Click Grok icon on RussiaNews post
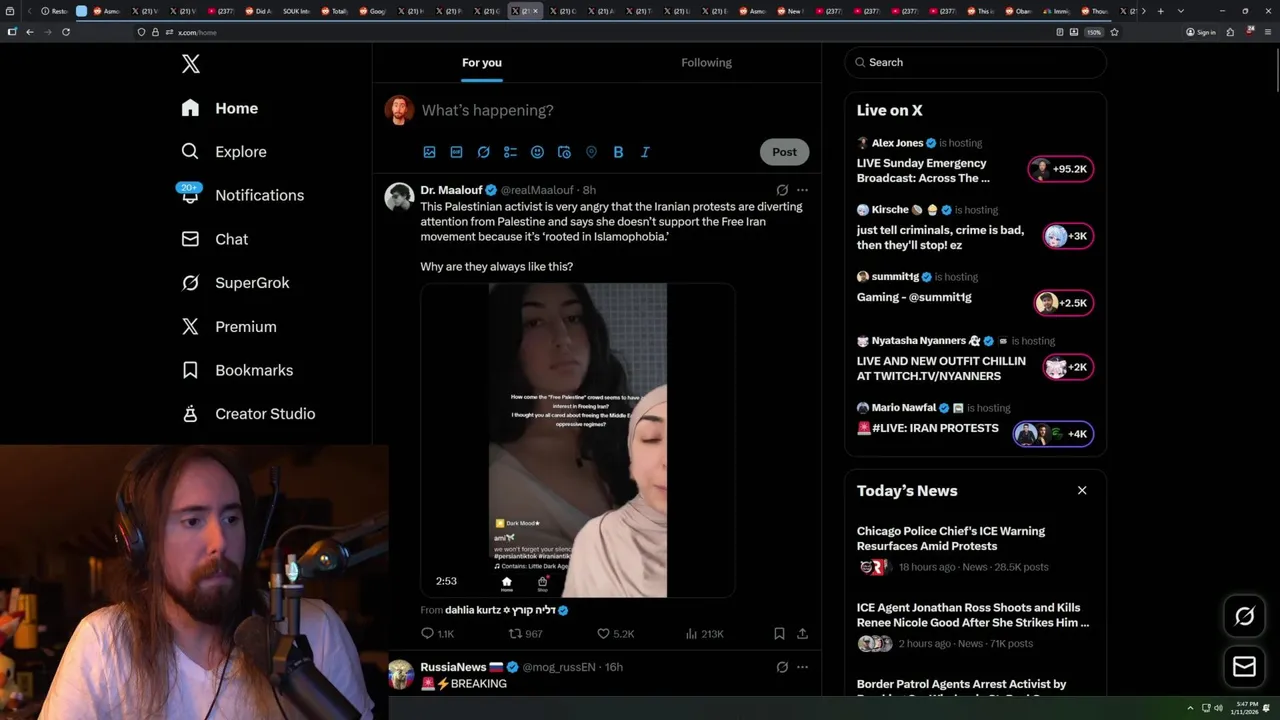Viewport: 1280px width, 720px height. click(x=782, y=667)
